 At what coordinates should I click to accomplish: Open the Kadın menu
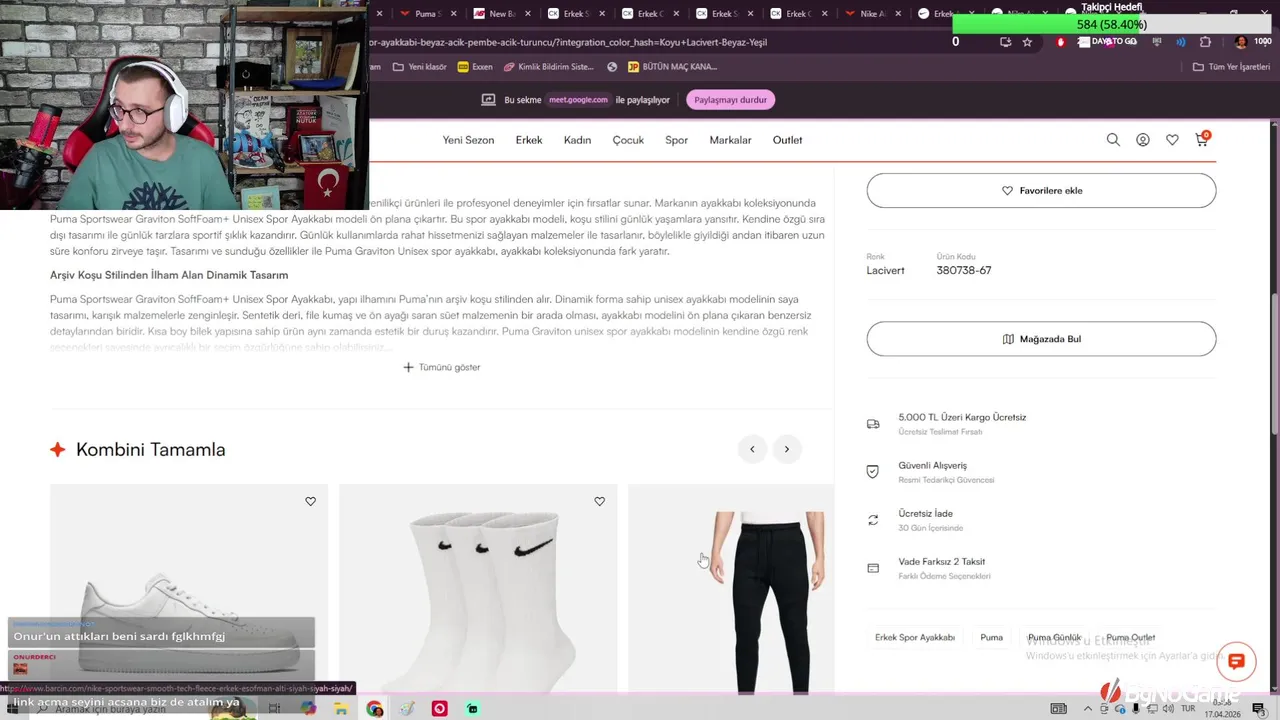coord(577,140)
